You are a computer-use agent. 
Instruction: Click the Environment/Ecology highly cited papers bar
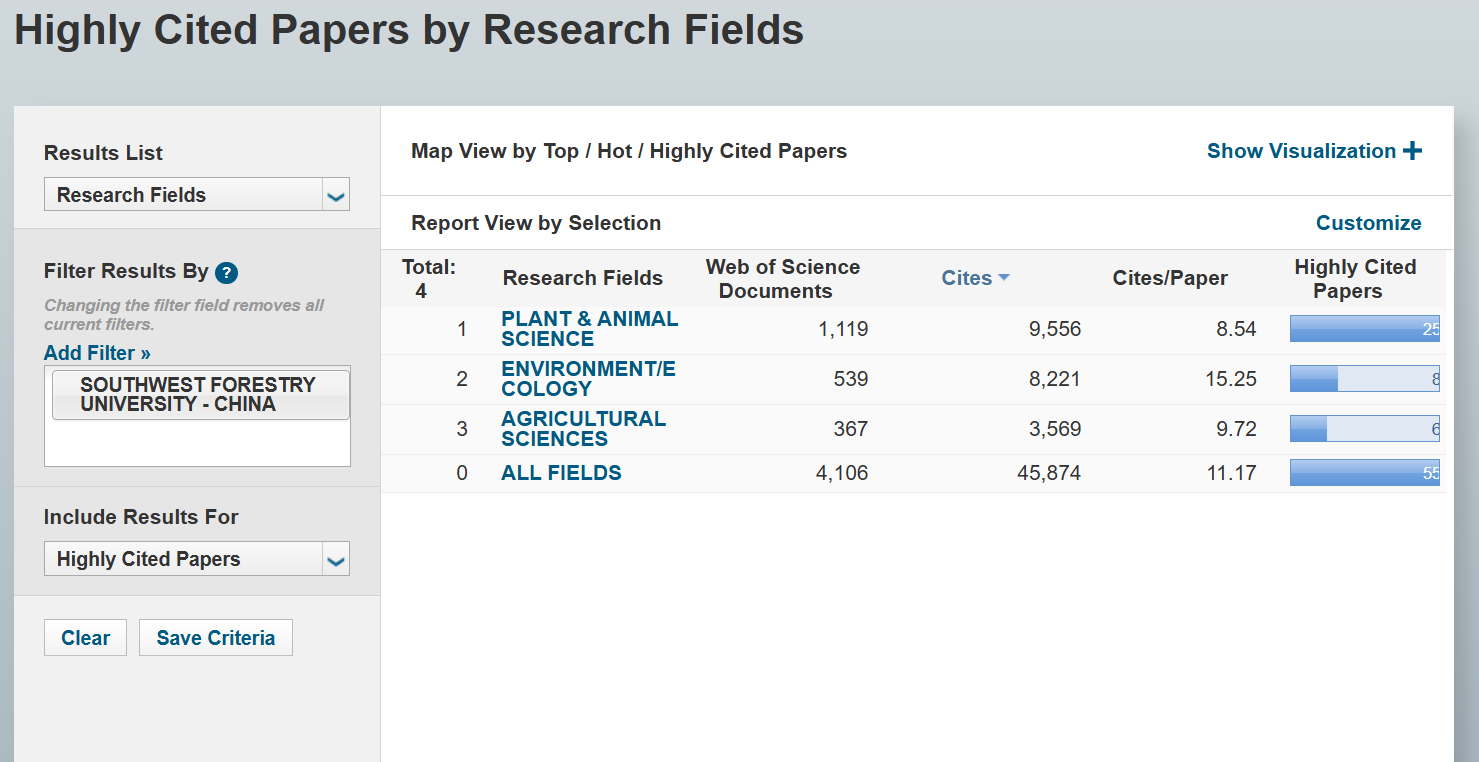(1364, 379)
